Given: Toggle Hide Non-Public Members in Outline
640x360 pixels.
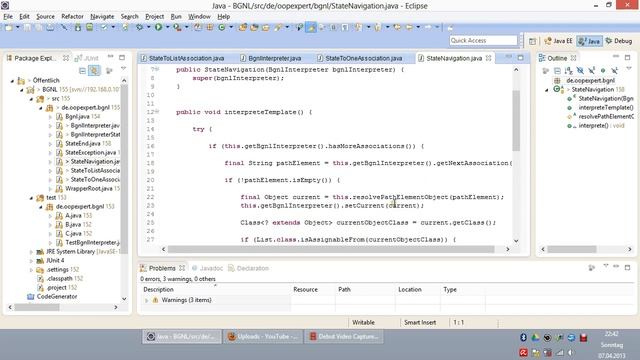Looking at the screenshot, I should click(x=603, y=71).
